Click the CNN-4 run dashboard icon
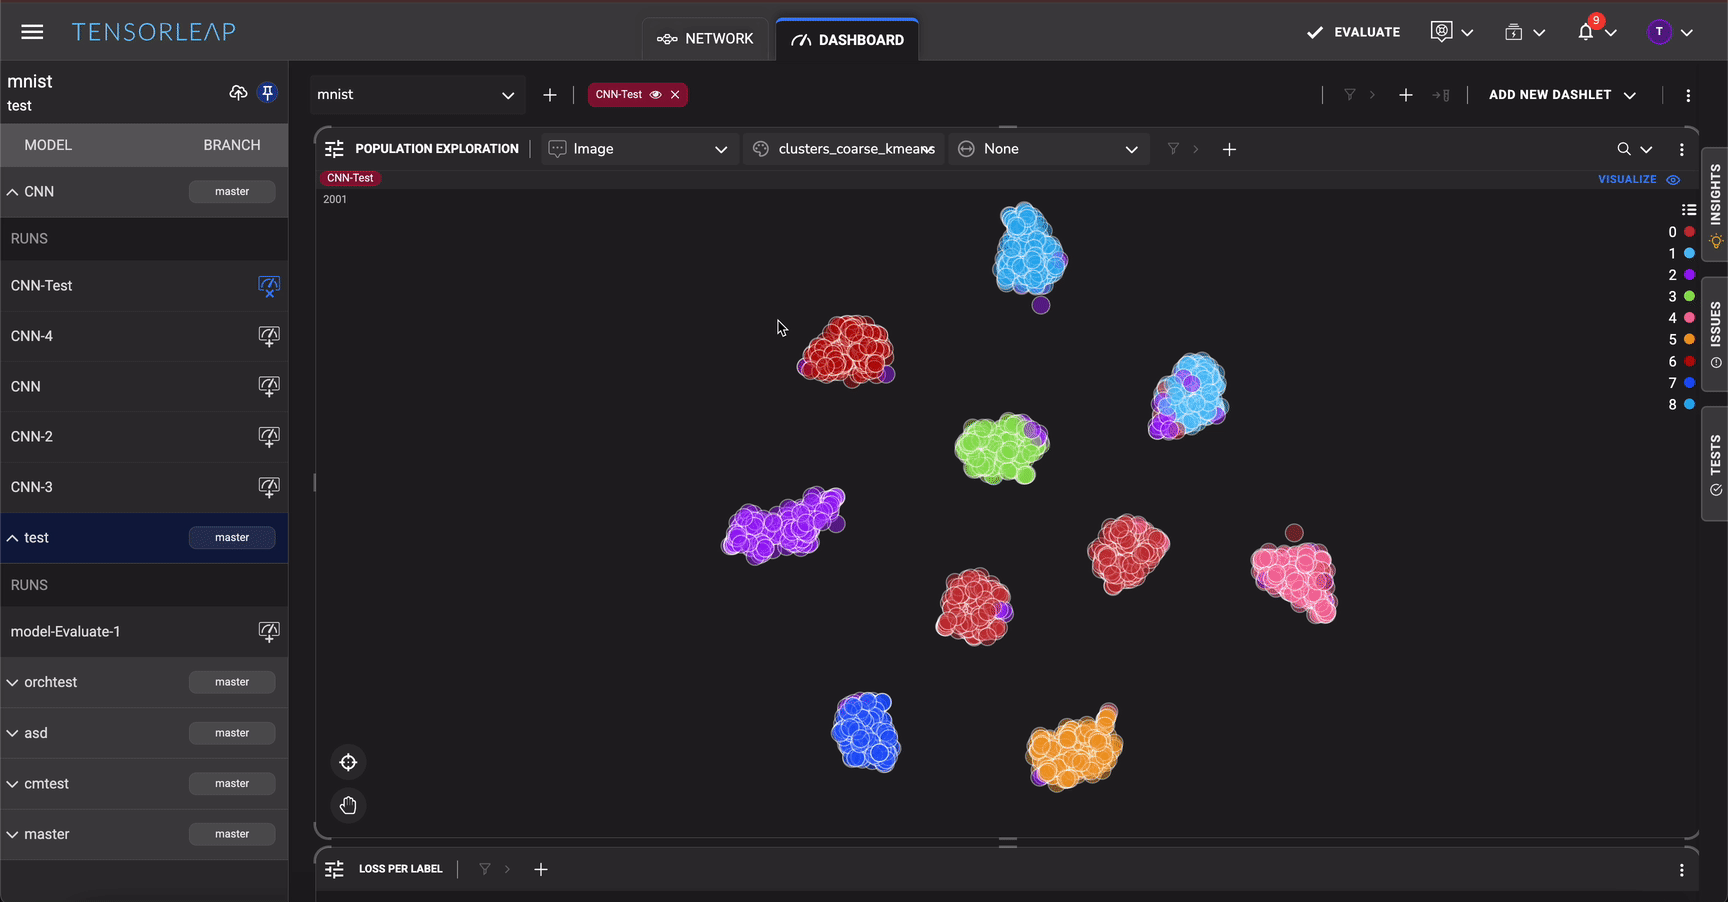1728x902 pixels. (269, 336)
